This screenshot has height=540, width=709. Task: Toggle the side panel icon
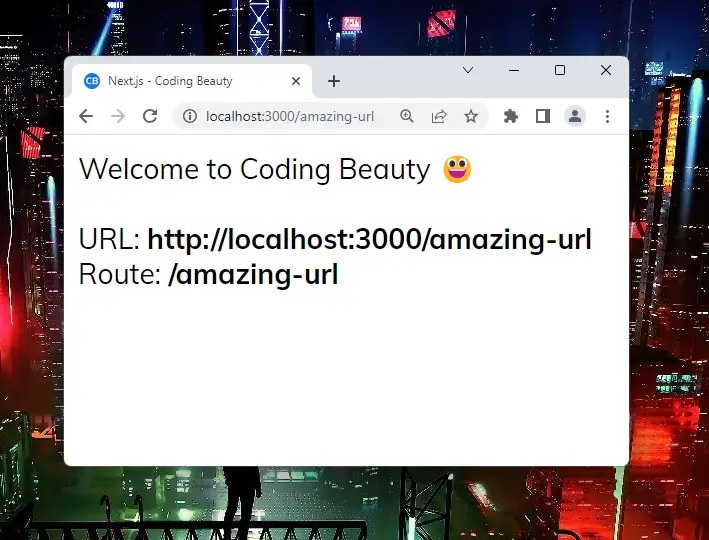tap(543, 116)
